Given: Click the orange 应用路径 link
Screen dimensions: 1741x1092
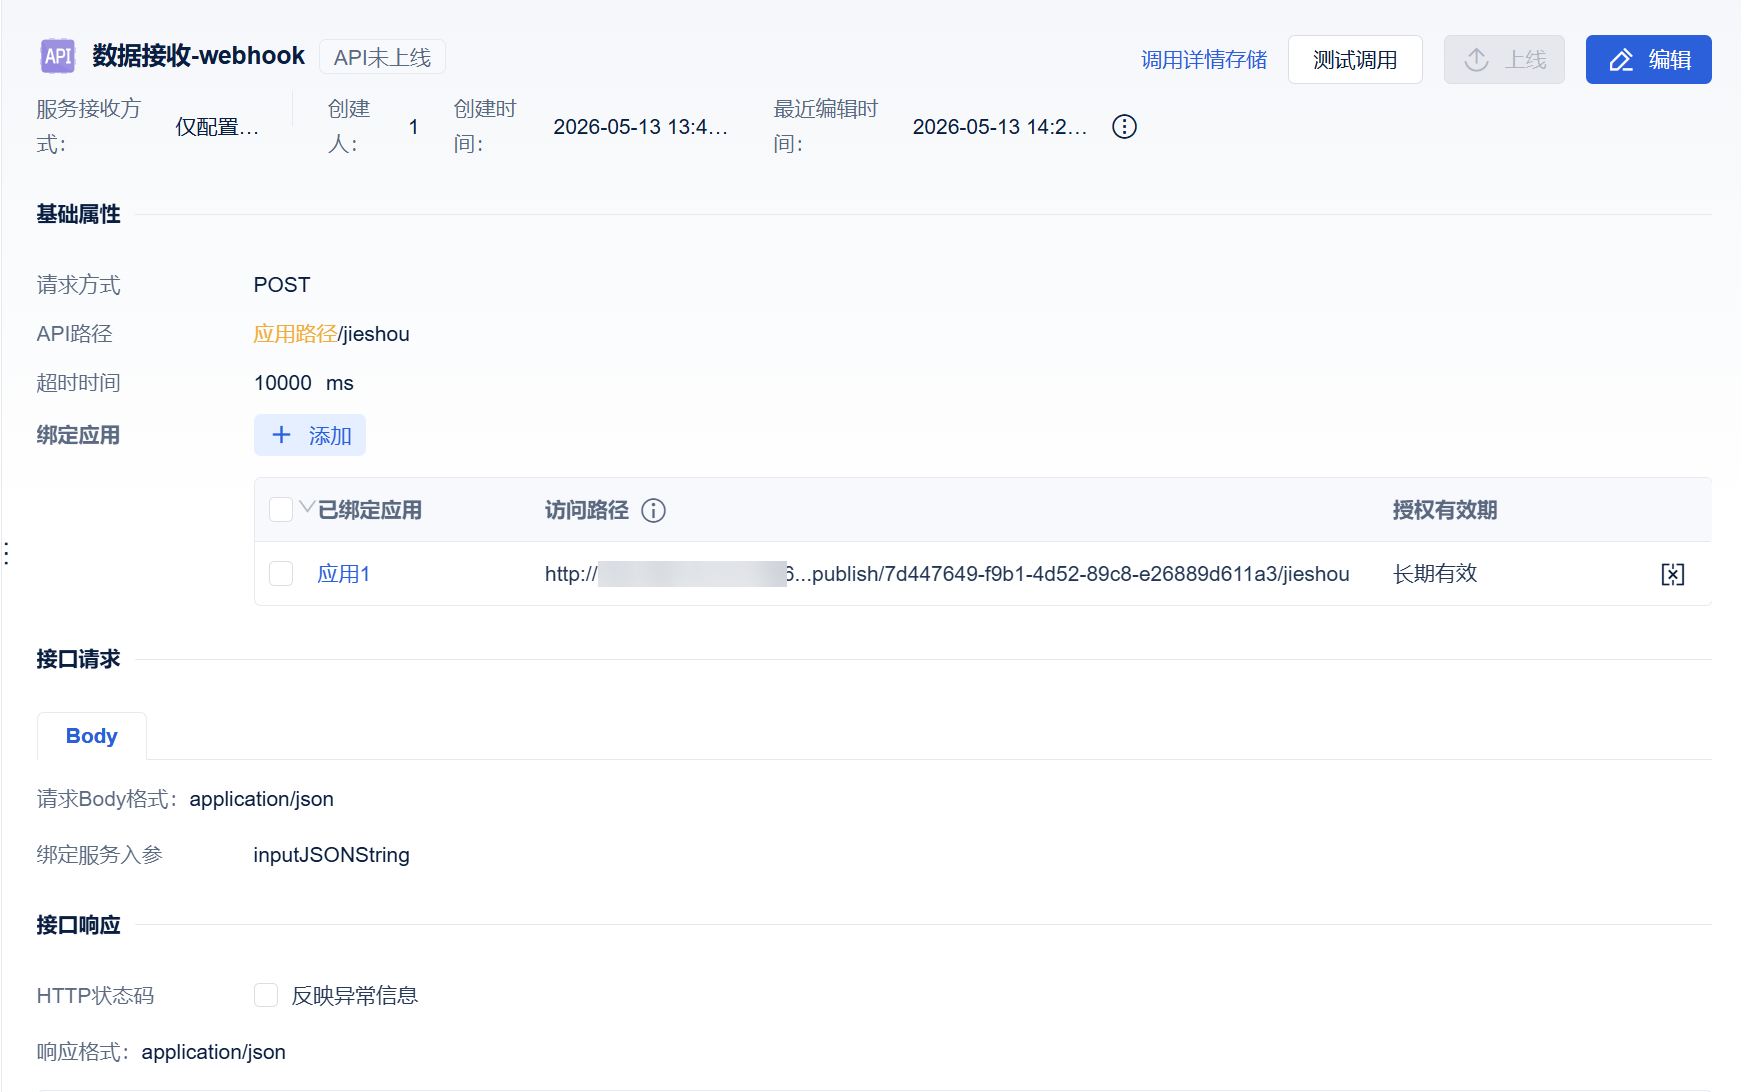Looking at the screenshot, I should click(295, 334).
